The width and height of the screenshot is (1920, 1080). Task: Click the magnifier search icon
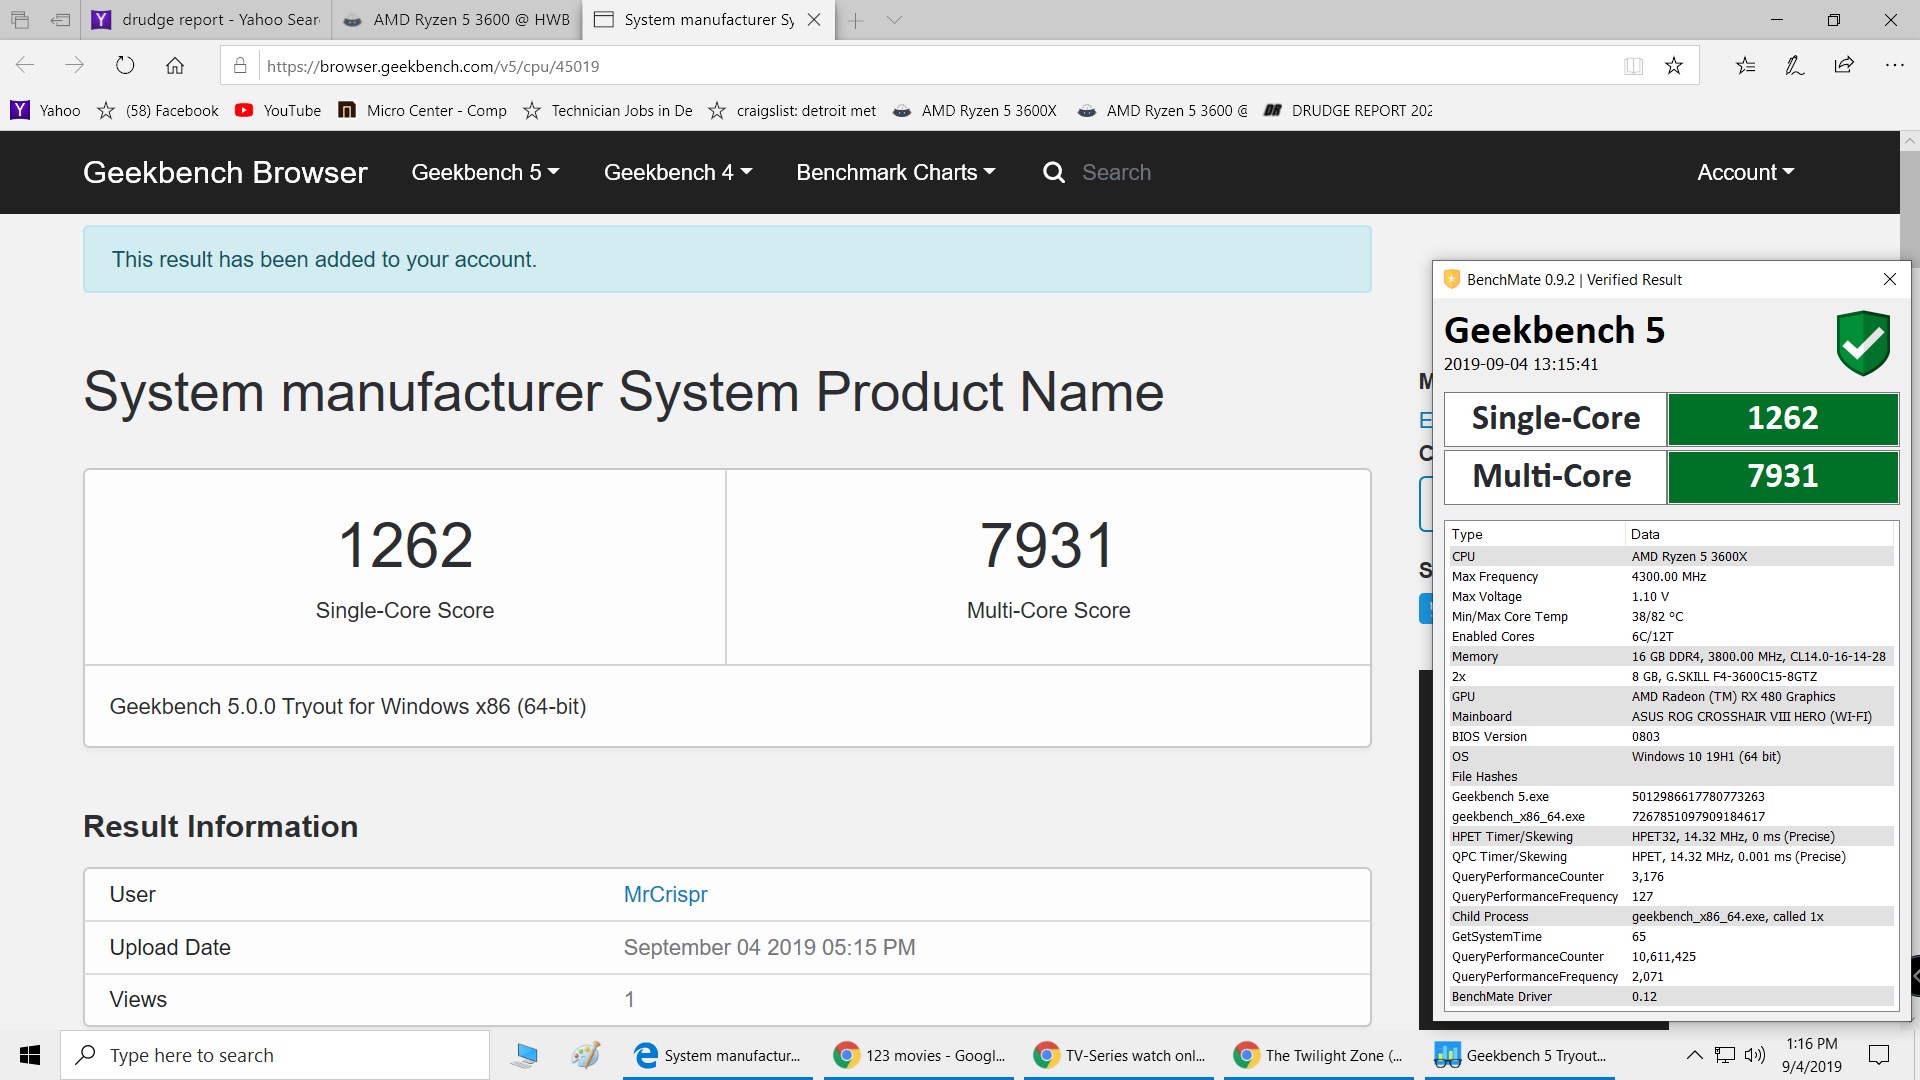[x=1054, y=172]
